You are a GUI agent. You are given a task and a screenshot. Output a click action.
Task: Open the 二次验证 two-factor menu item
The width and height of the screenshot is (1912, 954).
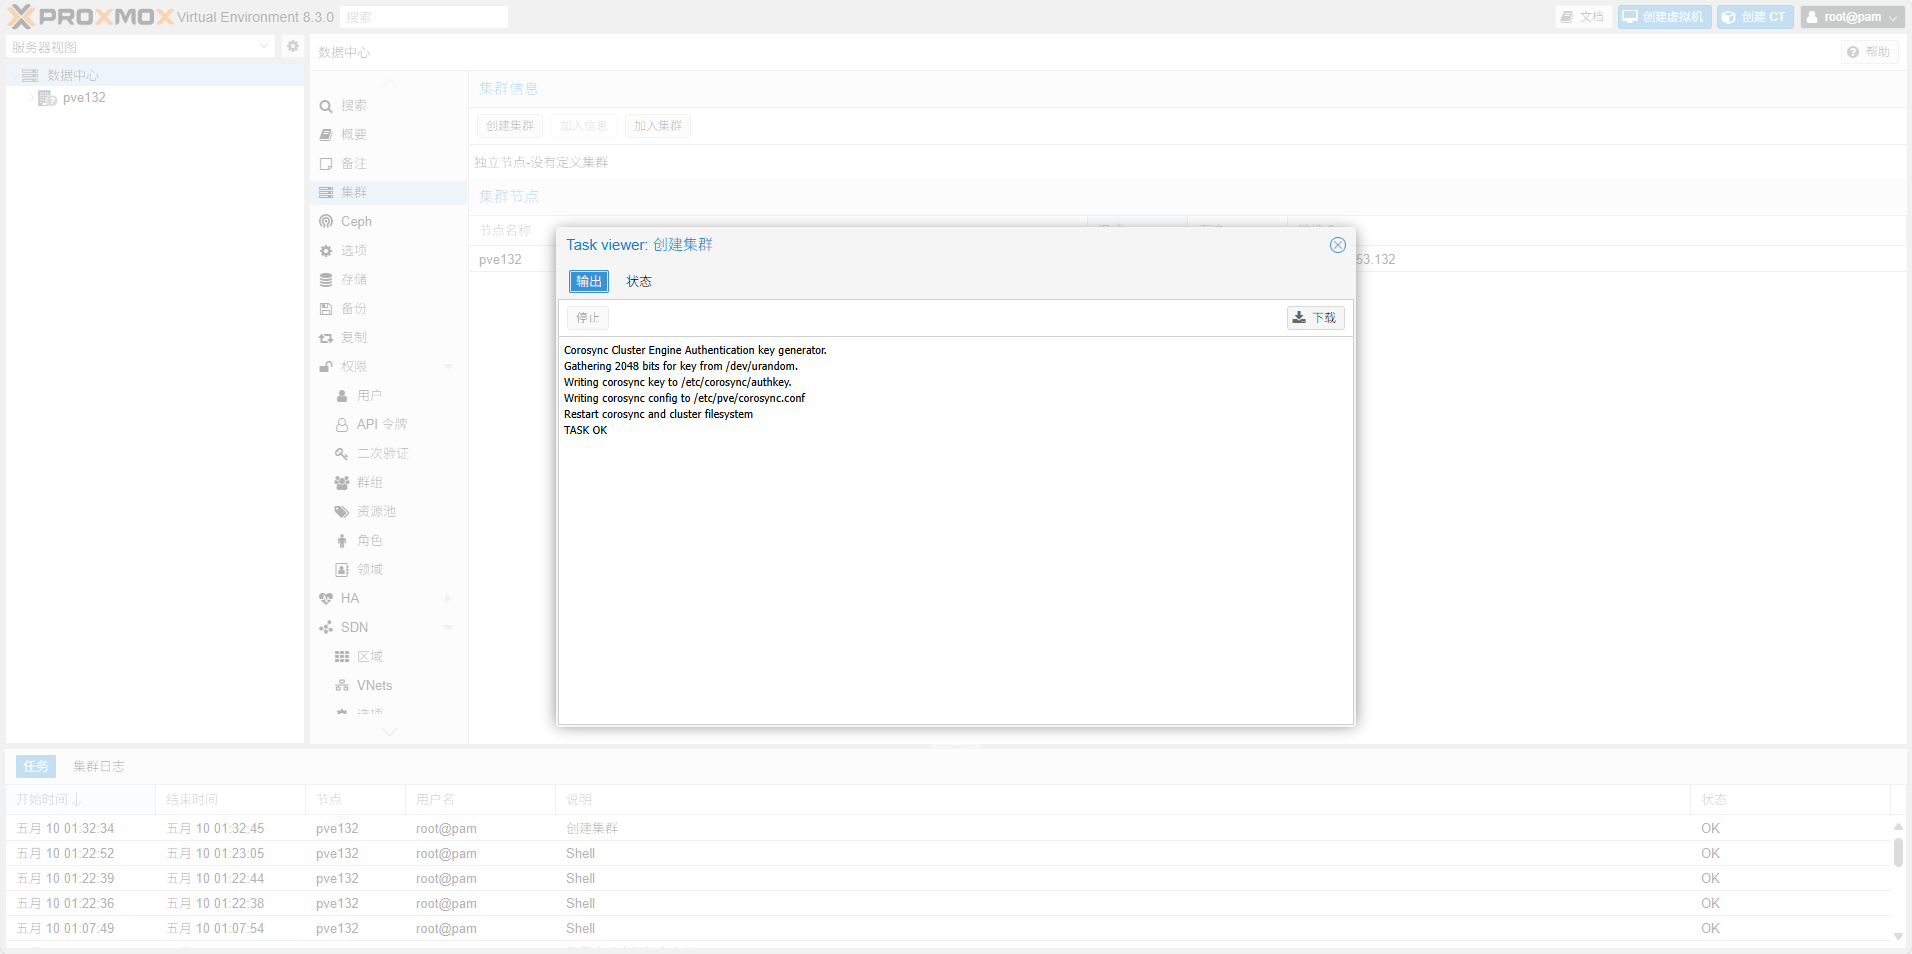click(388, 453)
